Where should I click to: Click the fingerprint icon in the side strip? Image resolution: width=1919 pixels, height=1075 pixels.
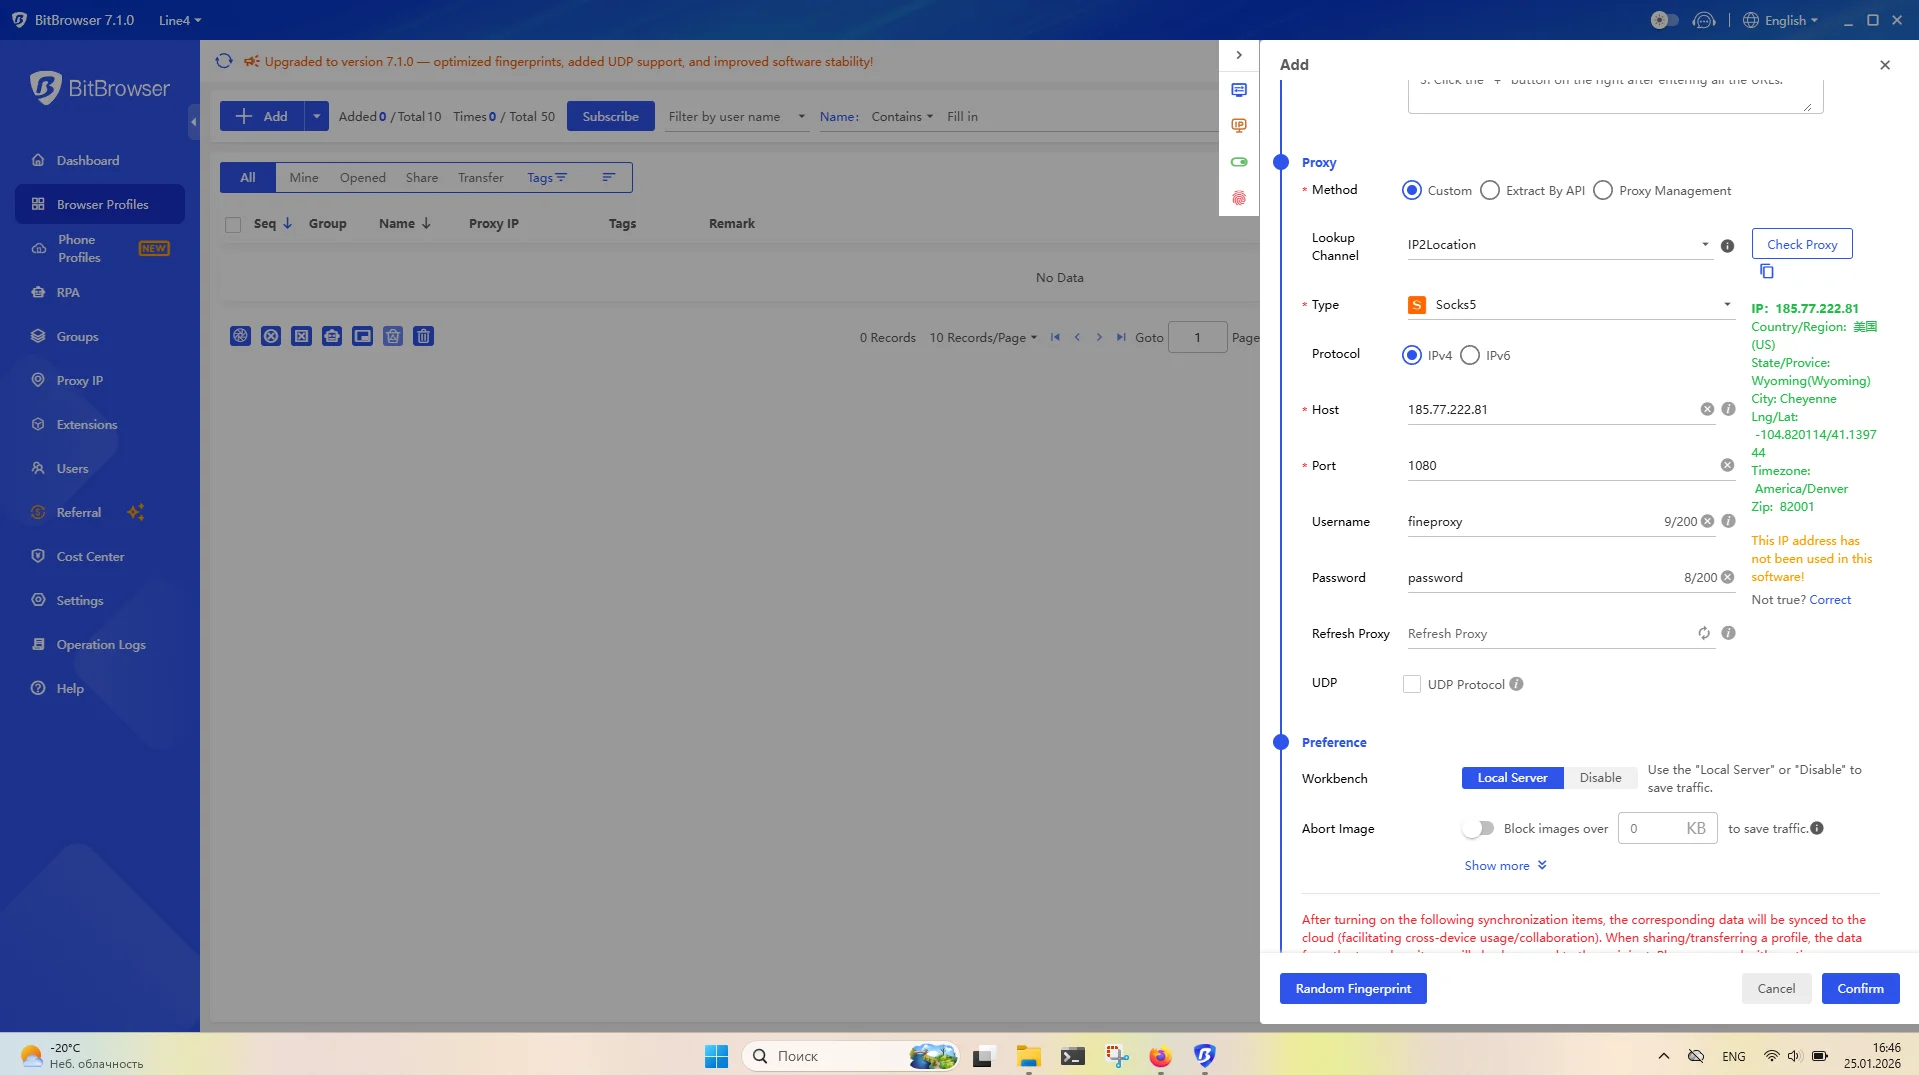(1239, 198)
